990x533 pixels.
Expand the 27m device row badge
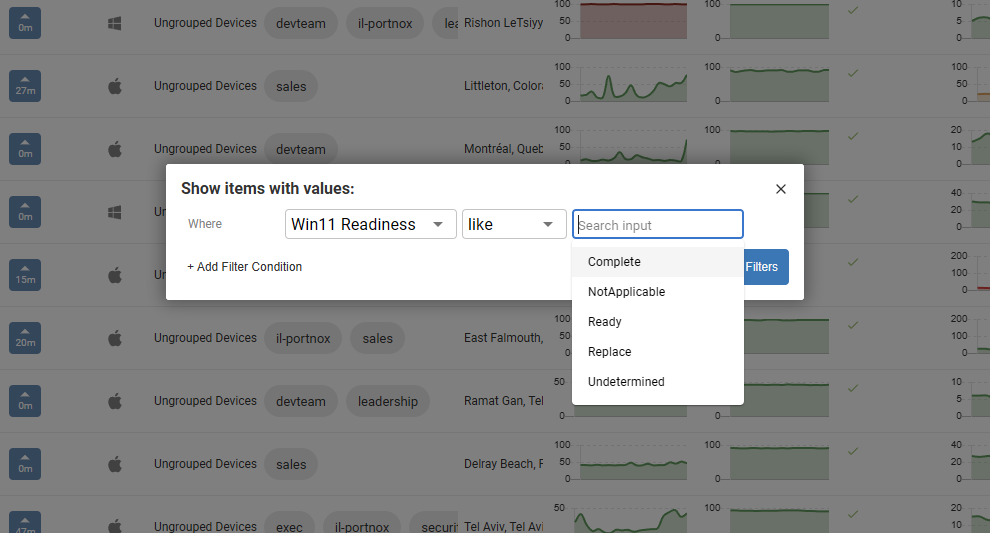coord(25,86)
